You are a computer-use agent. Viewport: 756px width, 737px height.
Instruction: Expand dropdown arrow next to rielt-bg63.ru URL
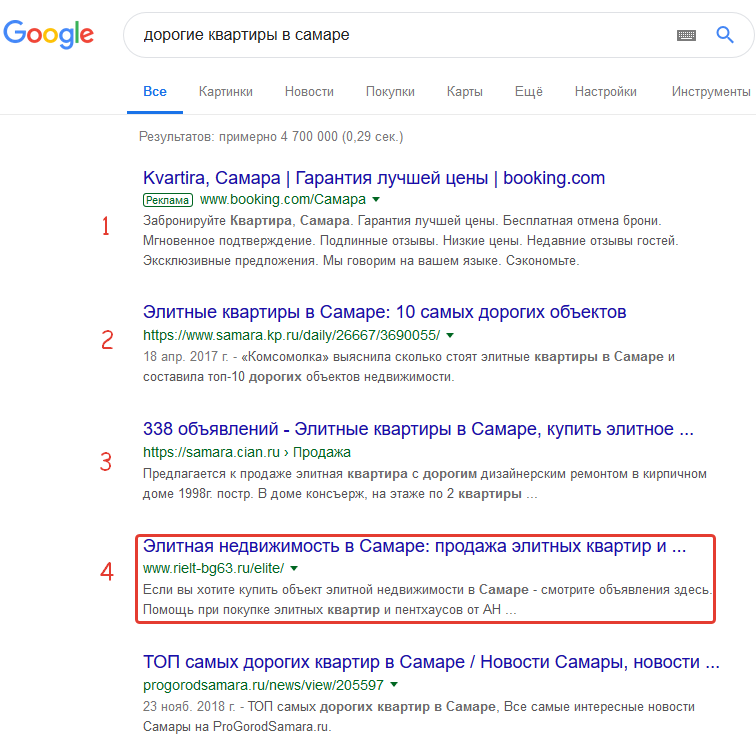point(294,568)
